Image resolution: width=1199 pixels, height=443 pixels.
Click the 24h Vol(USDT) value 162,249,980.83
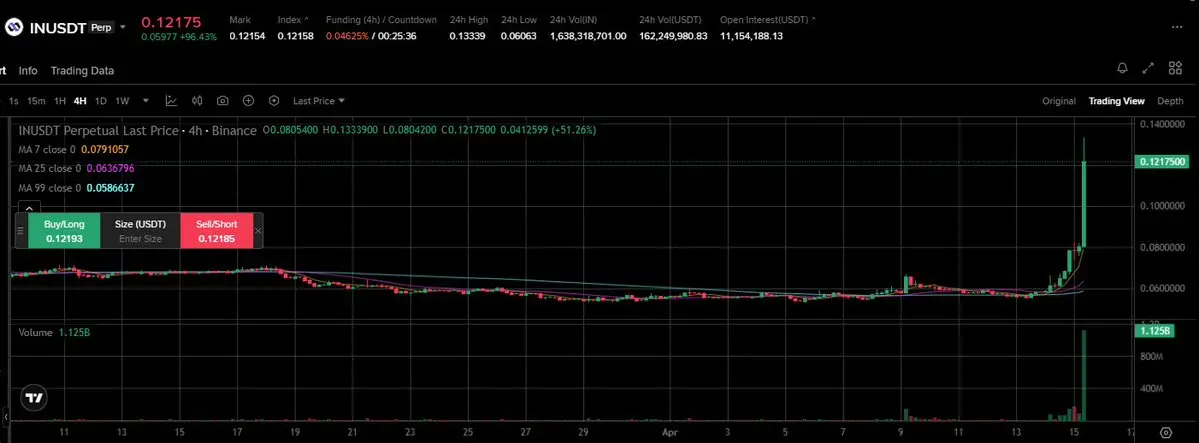click(x=674, y=36)
